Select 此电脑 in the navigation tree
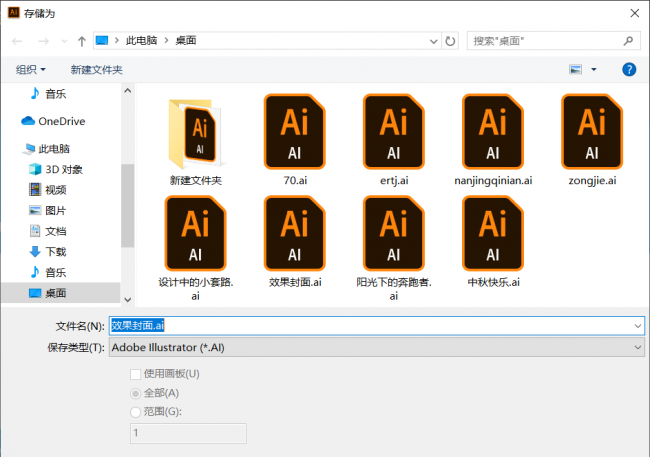650x457 pixels. click(x=46, y=148)
